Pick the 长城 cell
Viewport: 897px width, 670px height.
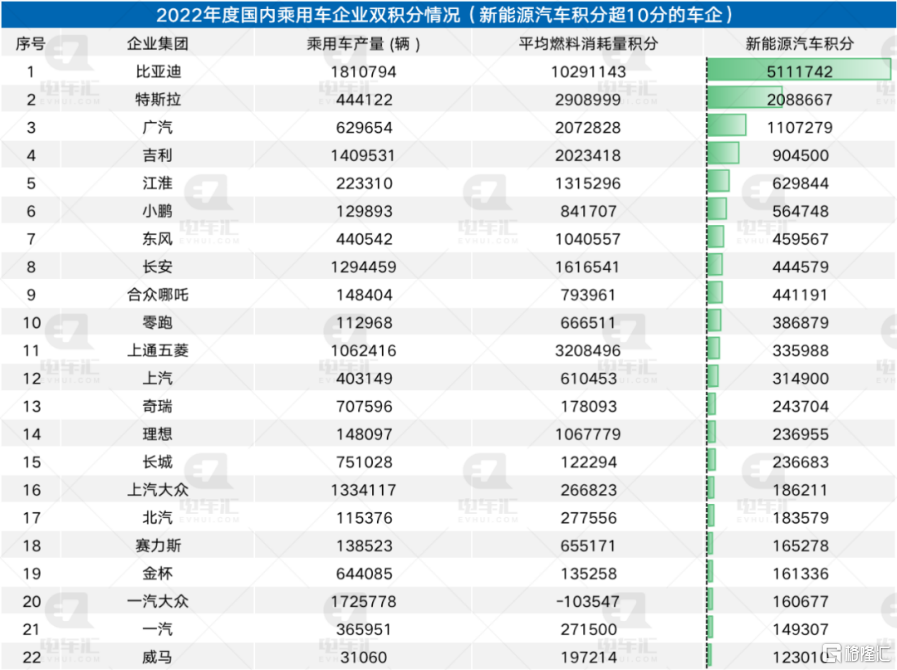(x=158, y=462)
